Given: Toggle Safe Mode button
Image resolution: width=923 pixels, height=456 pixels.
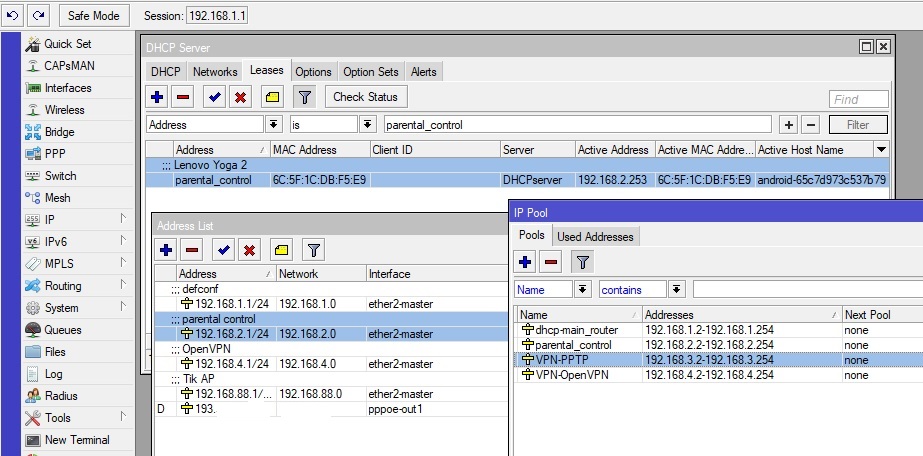Looking at the screenshot, I should coord(94,15).
